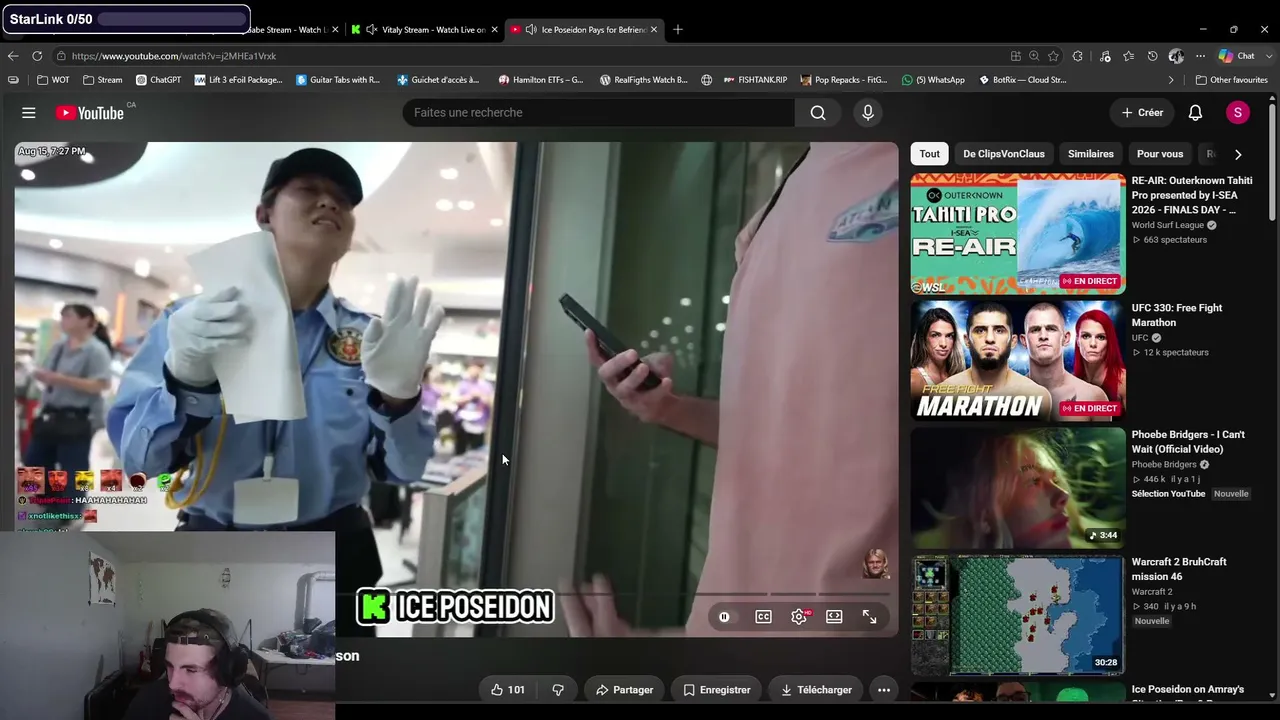Go back with browser back arrow
This screenshot has width=1280, height=720.
[x=13, y=56]
